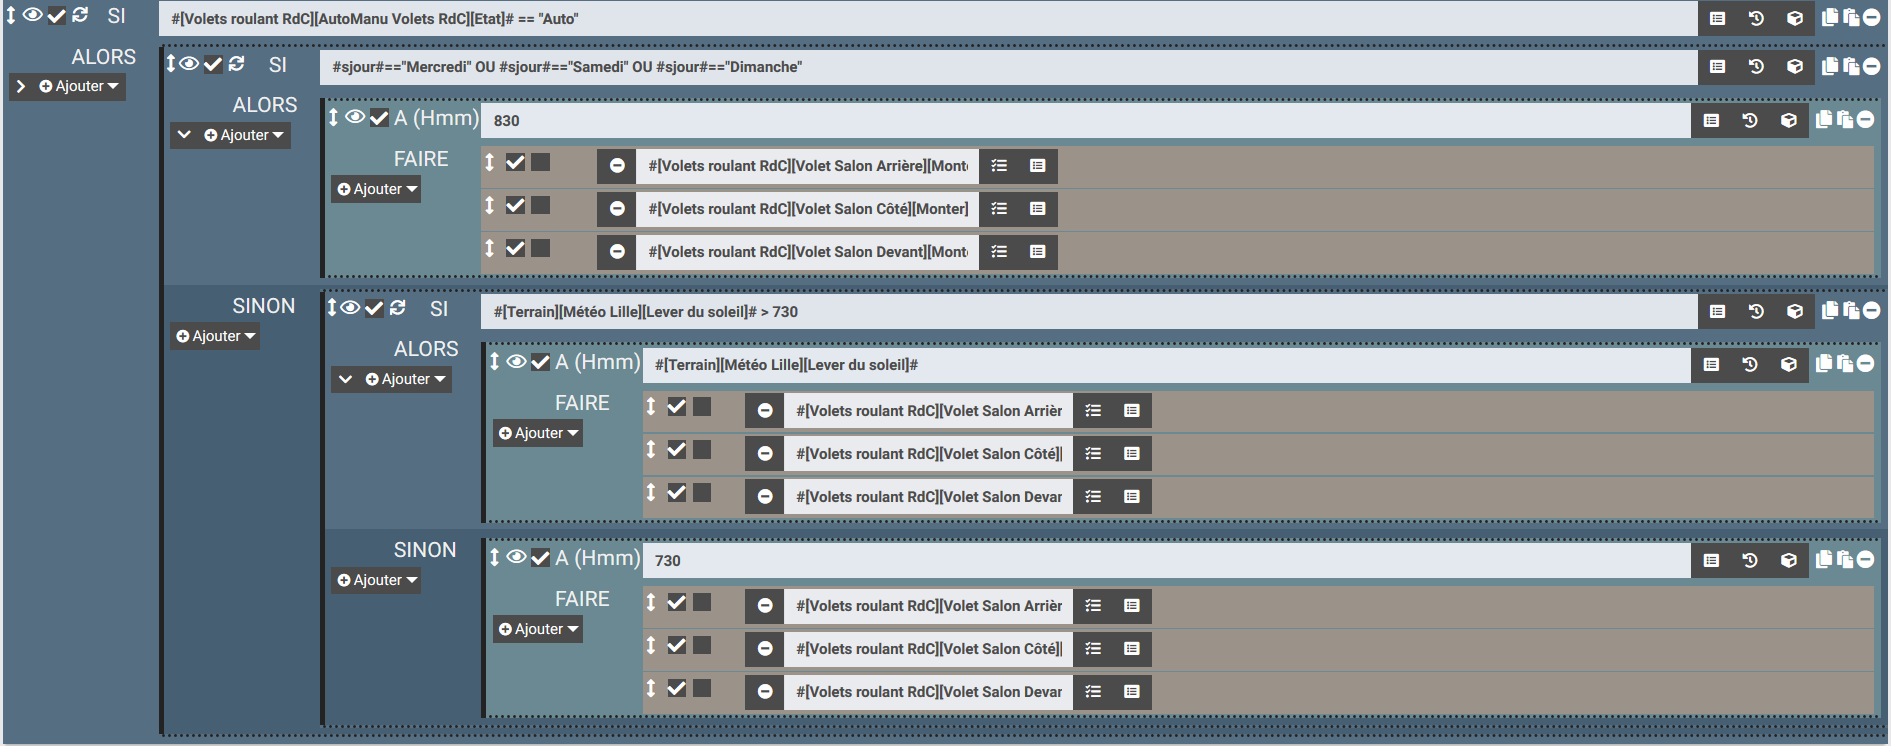Viewport: 1891px width, 746px height.
Task: Toggle the enable checkbox on the outermost "Auto" SI row
Action: tap(57, 16)
